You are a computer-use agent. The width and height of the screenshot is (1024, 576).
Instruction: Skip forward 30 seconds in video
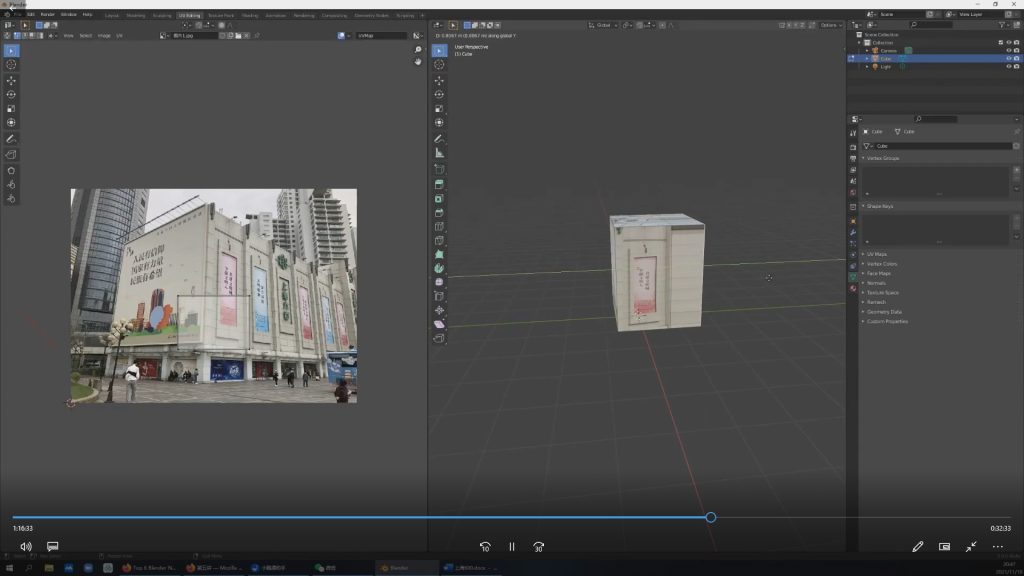pos(538,547)
